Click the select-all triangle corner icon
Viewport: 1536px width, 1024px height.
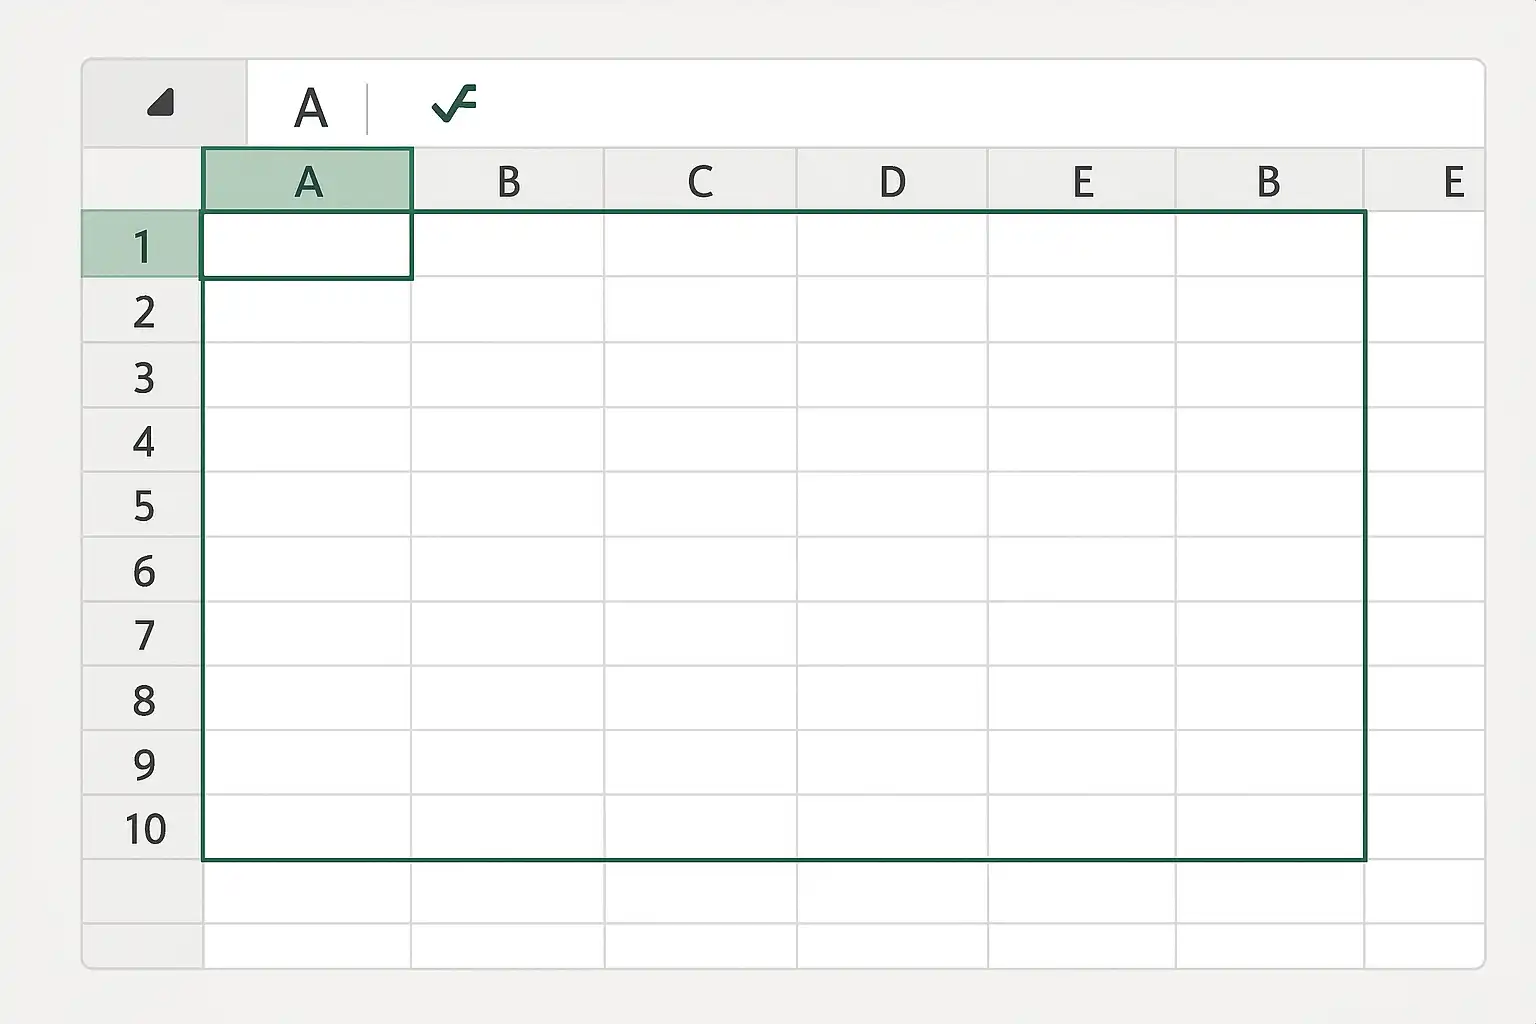coord(161,103)
